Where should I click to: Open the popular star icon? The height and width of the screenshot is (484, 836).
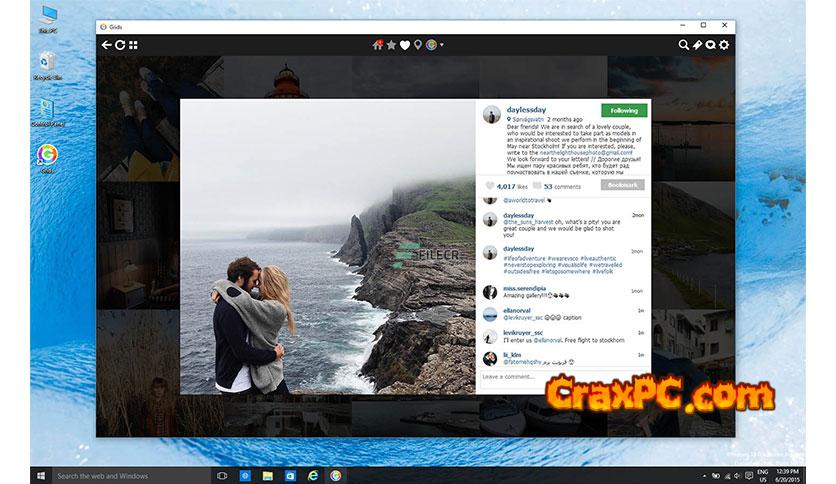pyautogui.click(x=391, y=45)
